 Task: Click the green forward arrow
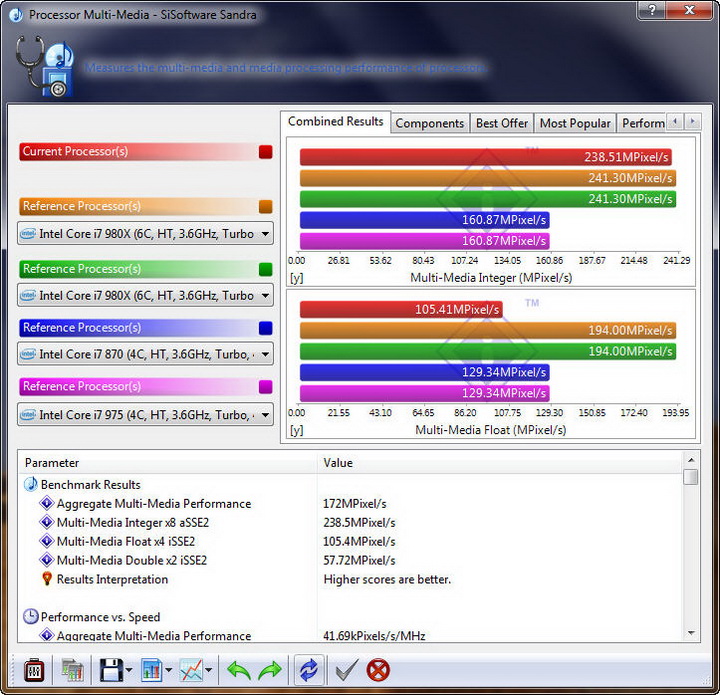pyautogui.click(x=270, y=671)
